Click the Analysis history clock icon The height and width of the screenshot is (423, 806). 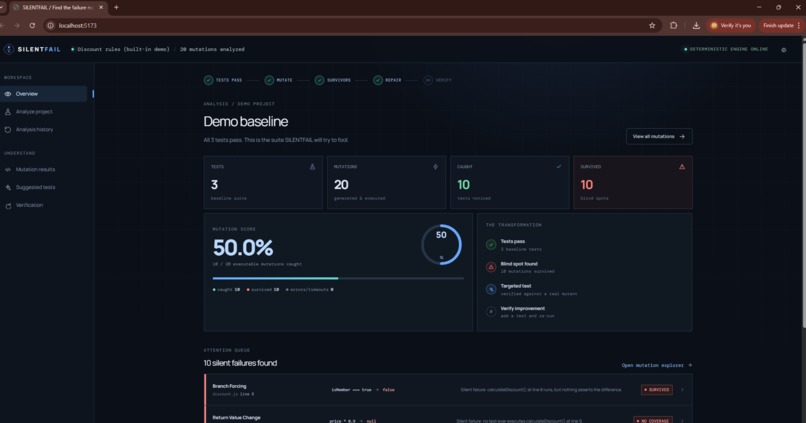pos(8,130)
